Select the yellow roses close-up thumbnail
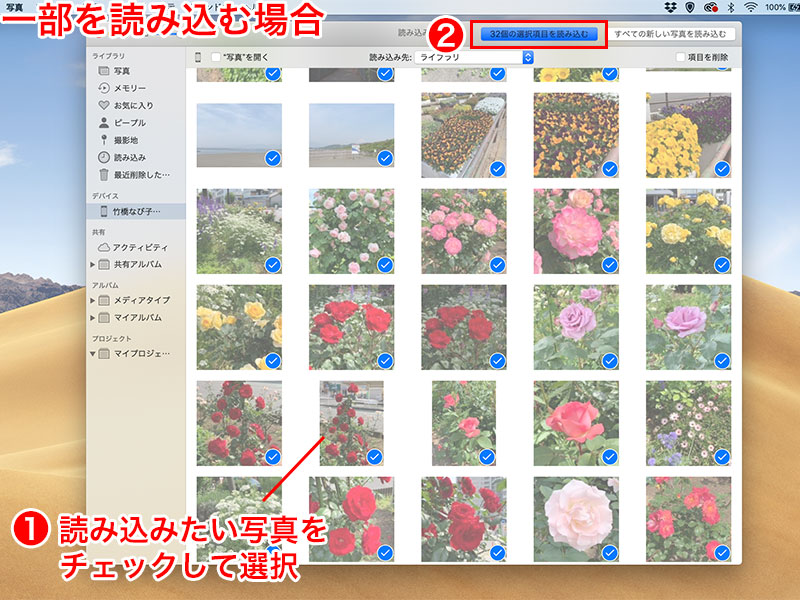The width and height of the screenshot is (800, 600). (x=239, y=328)
